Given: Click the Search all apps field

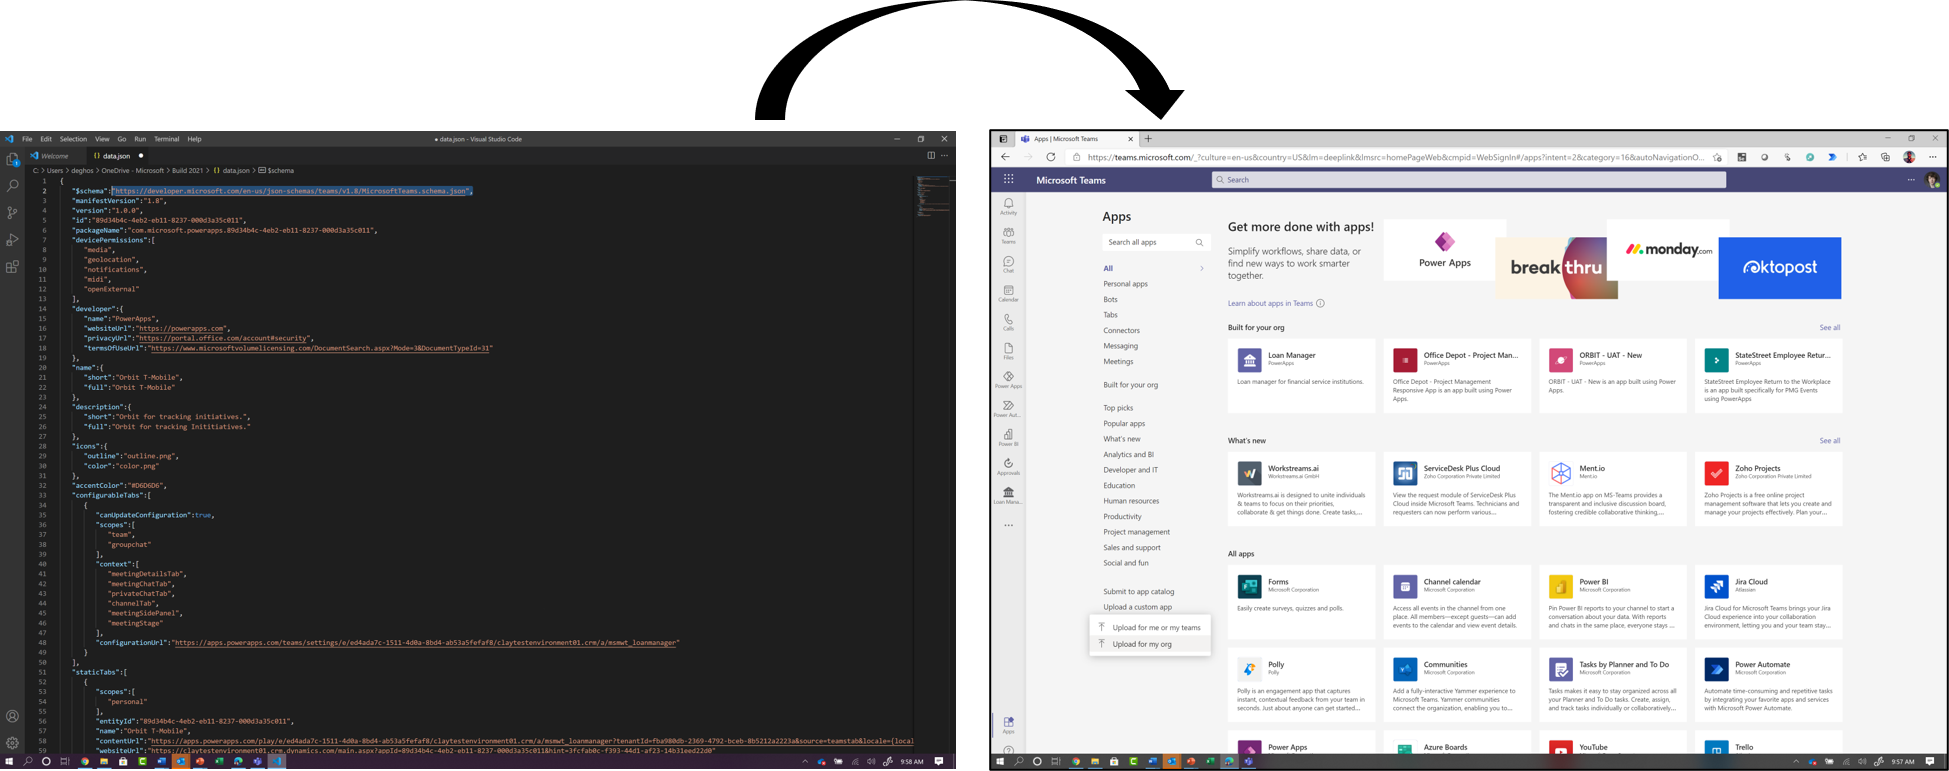Looking at the screenshot, I should point(1148,242).
